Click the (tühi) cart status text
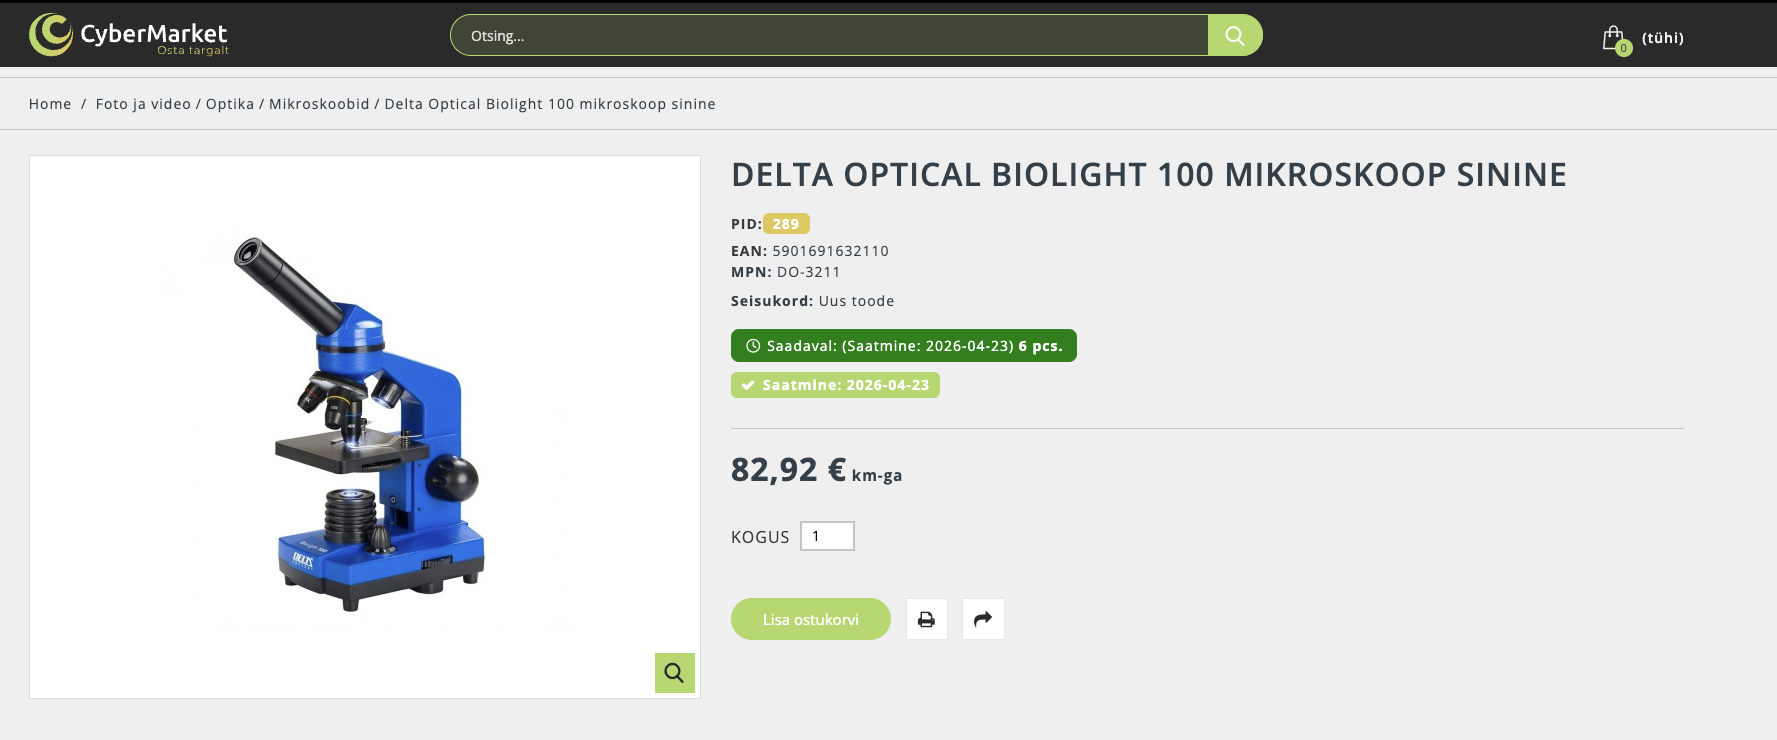 1662,38
